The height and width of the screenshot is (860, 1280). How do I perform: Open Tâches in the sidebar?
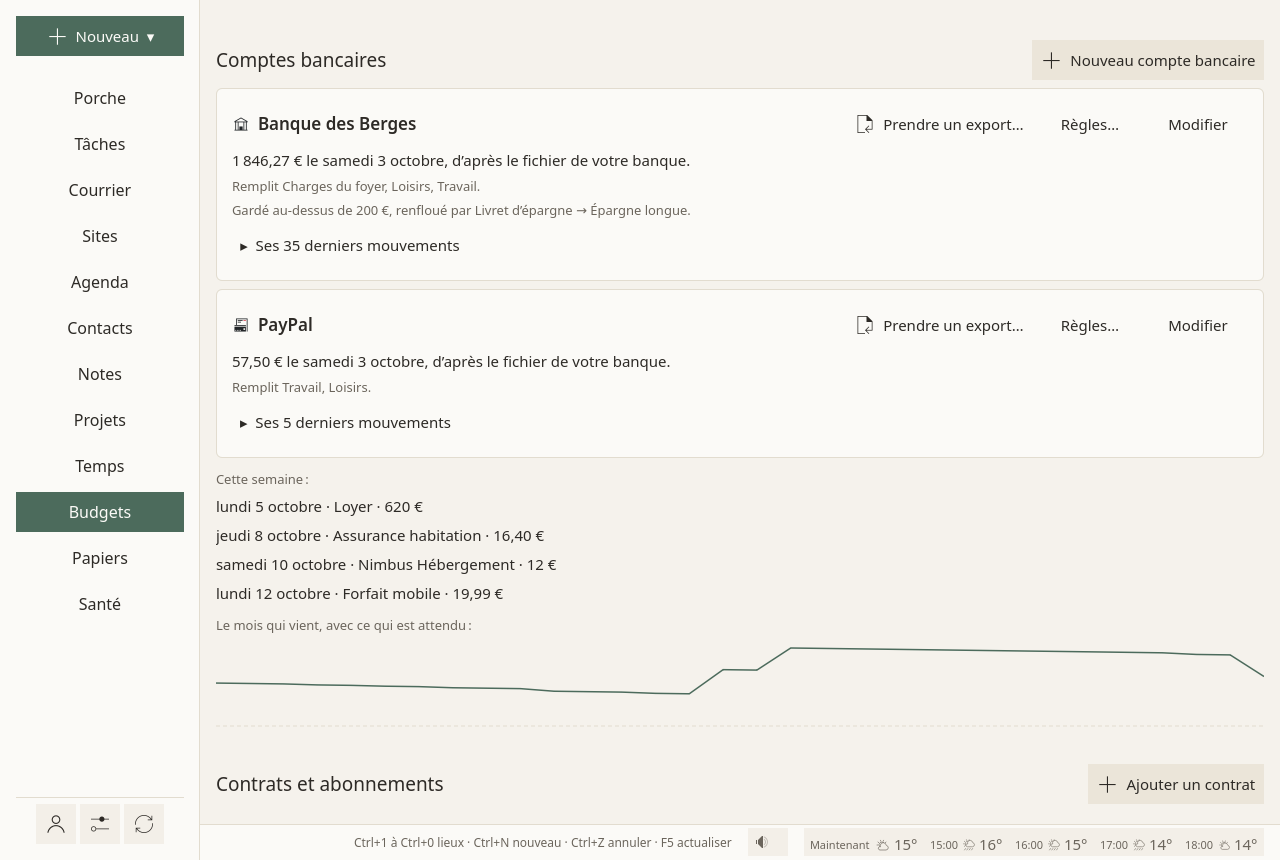coord(100,144)
